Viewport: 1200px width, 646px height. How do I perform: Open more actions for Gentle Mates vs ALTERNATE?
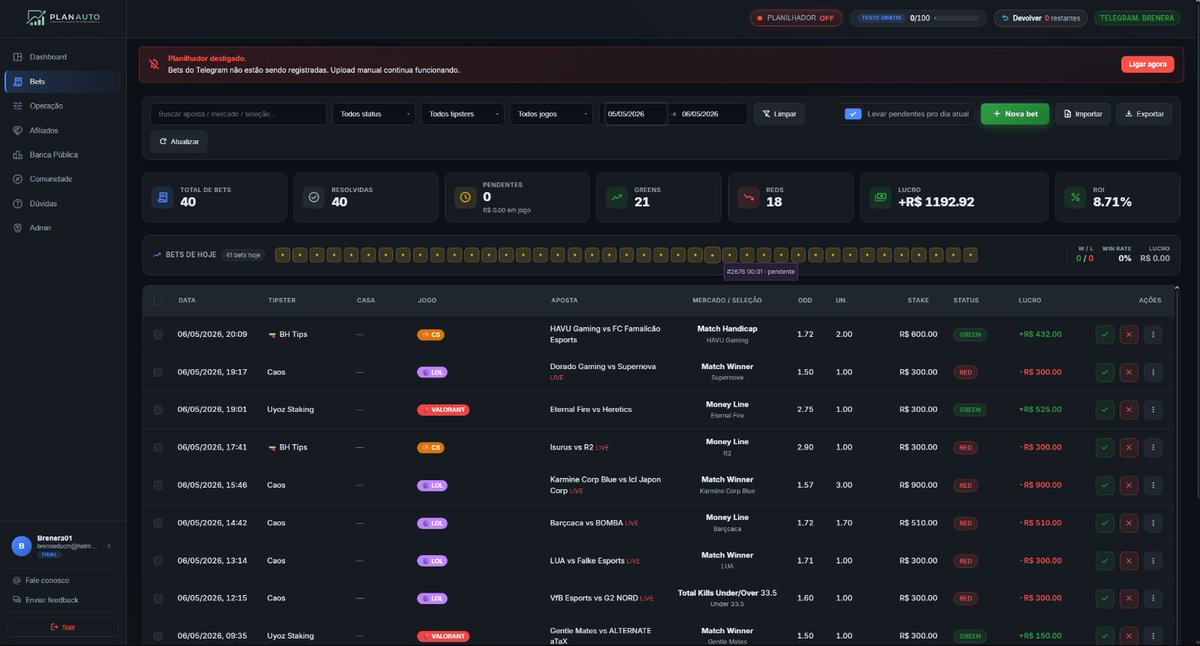(x=1153, y=635)
